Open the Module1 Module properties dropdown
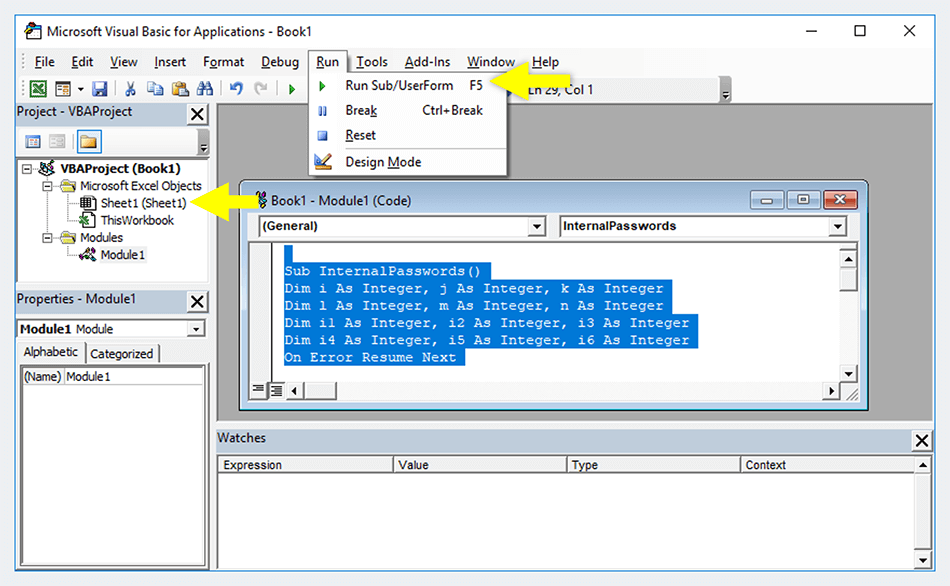The width and height of the screenshot is (950, 586). (x=196, y=329)
